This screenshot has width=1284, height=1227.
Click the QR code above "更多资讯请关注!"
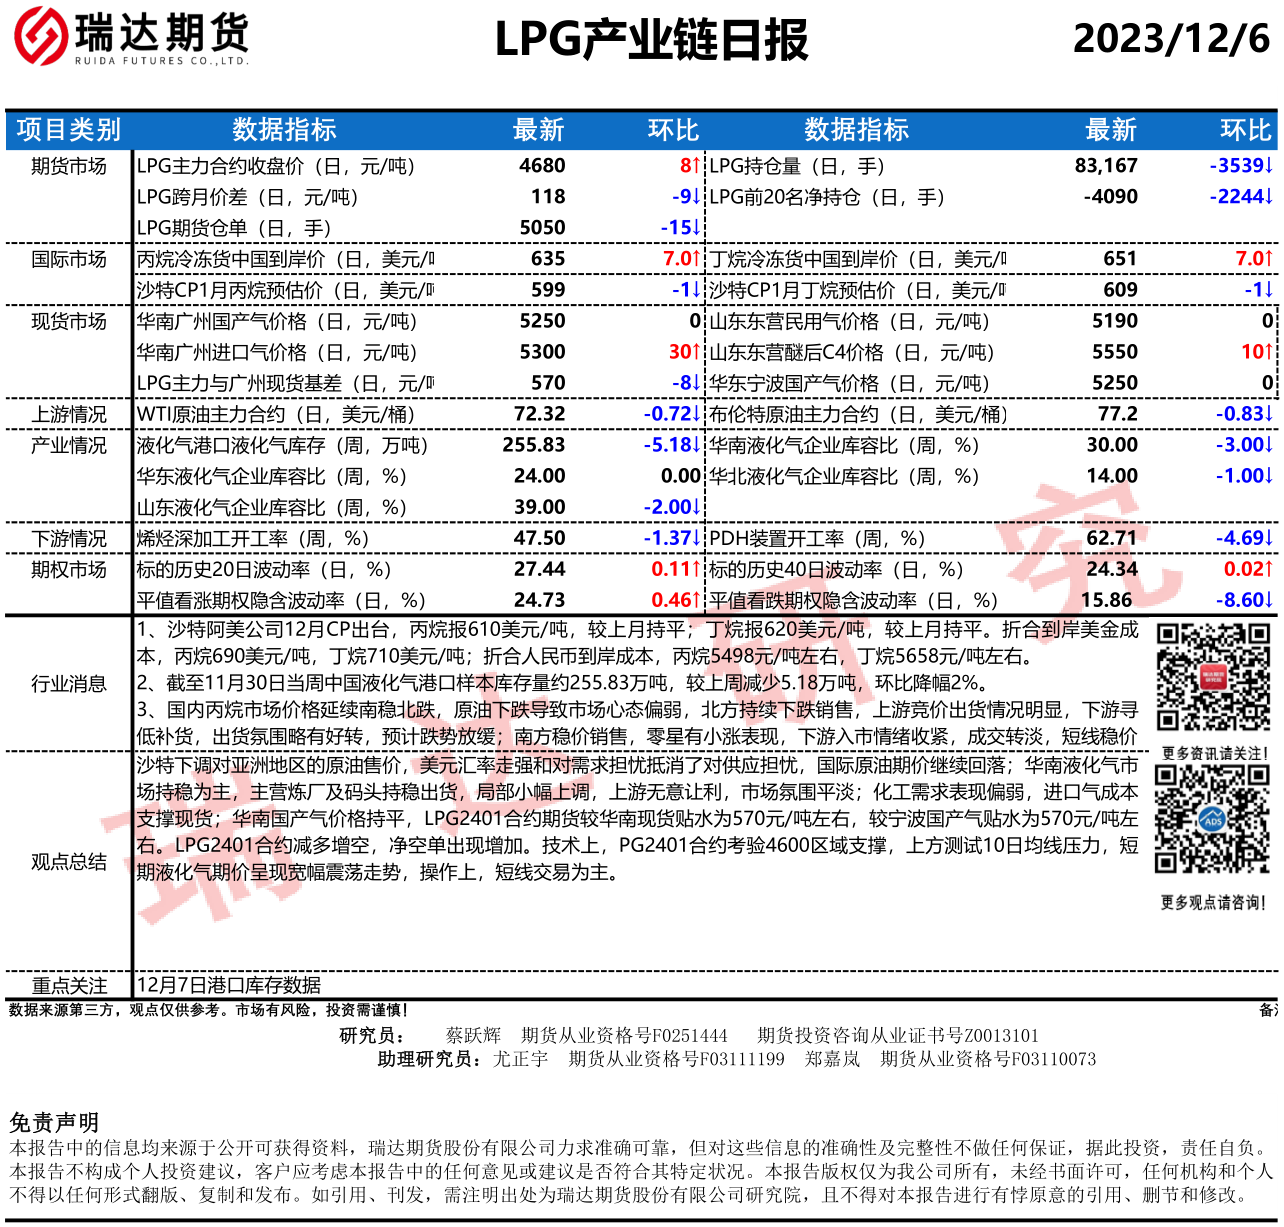click(x=1213, y=678)
